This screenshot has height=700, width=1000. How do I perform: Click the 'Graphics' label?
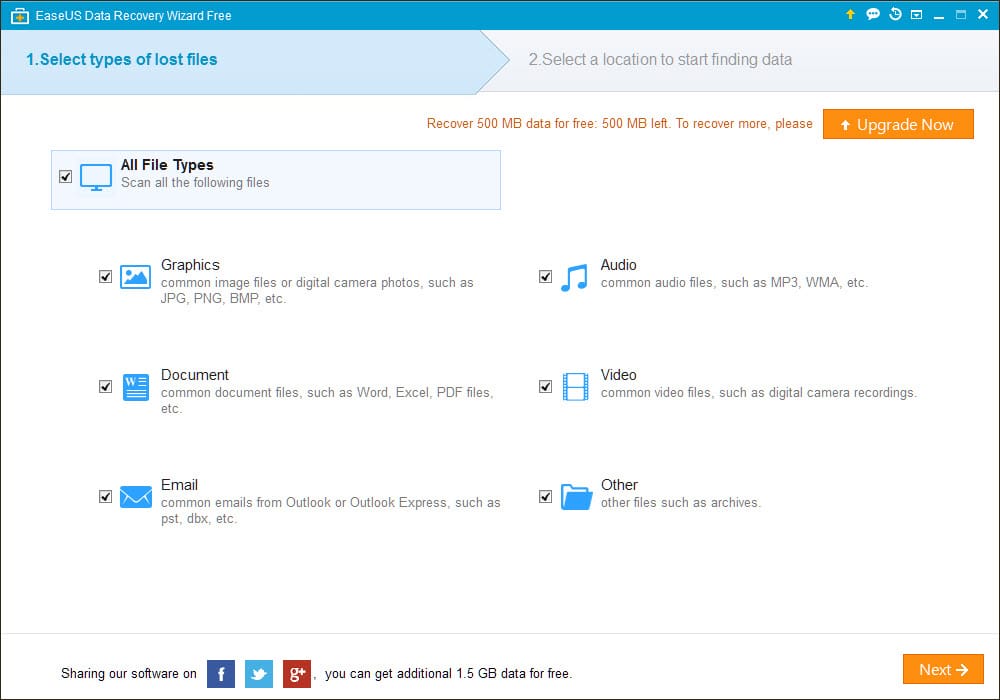[x=190, y=265]
